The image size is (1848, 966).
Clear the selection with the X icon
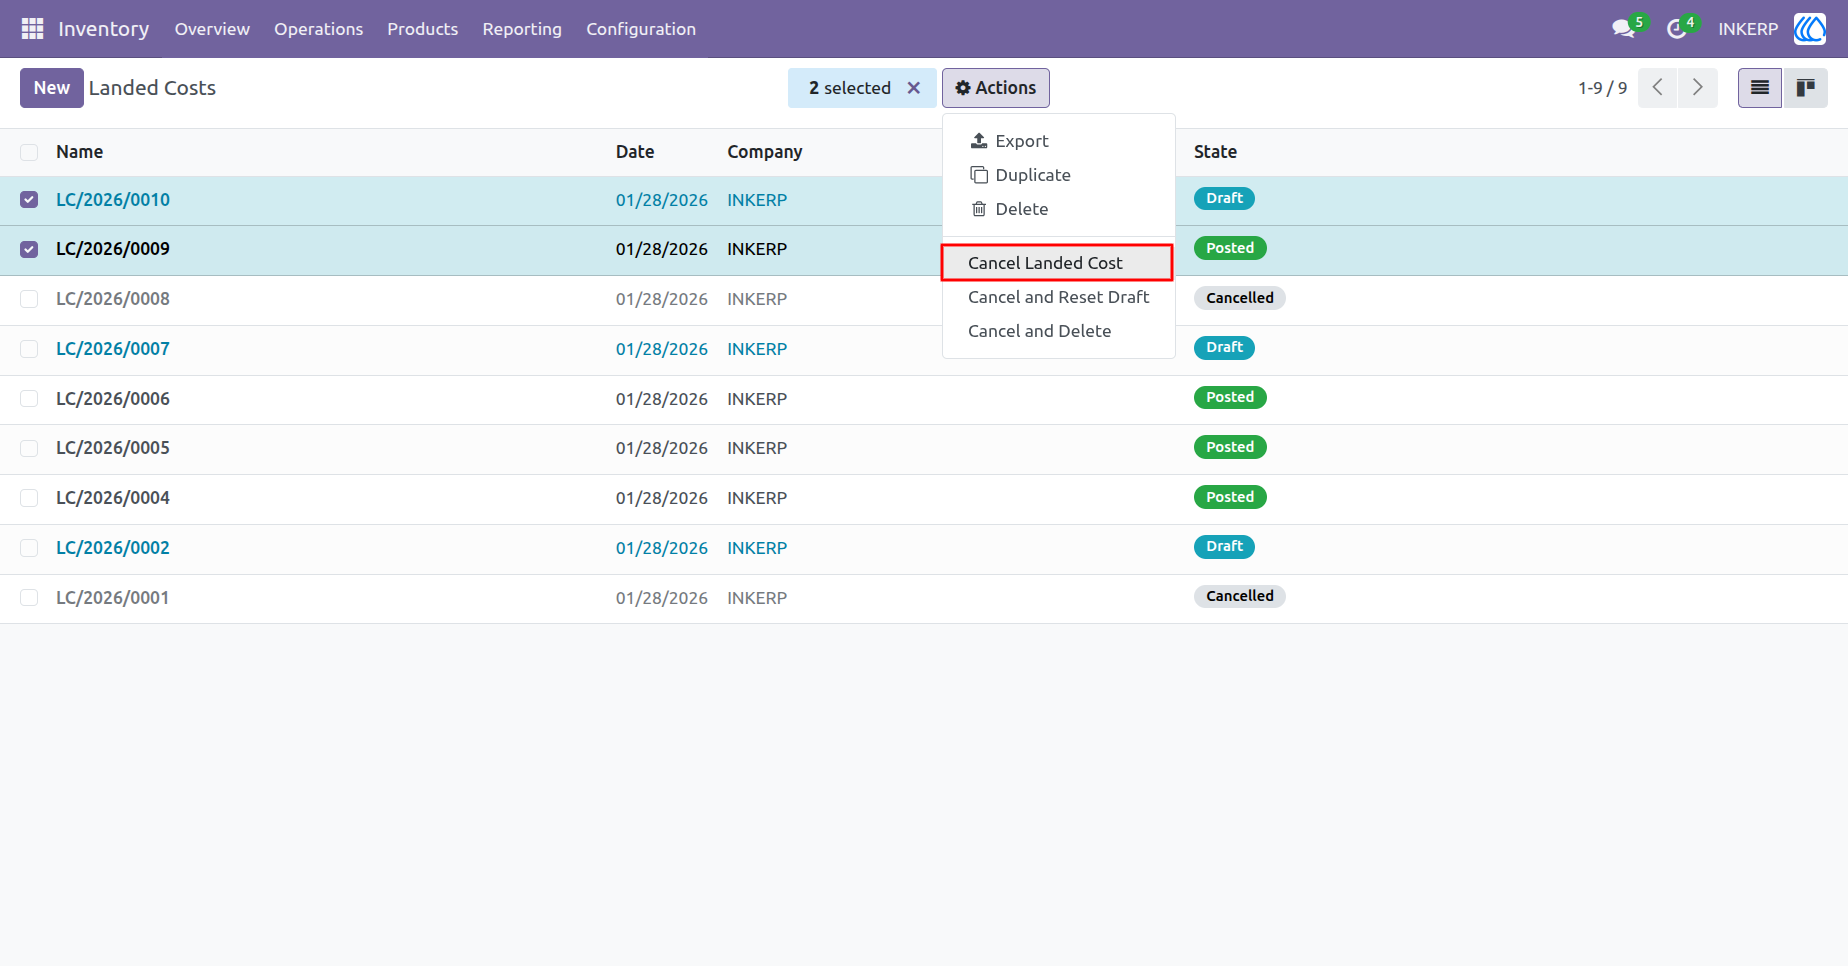tap(913, 88)
